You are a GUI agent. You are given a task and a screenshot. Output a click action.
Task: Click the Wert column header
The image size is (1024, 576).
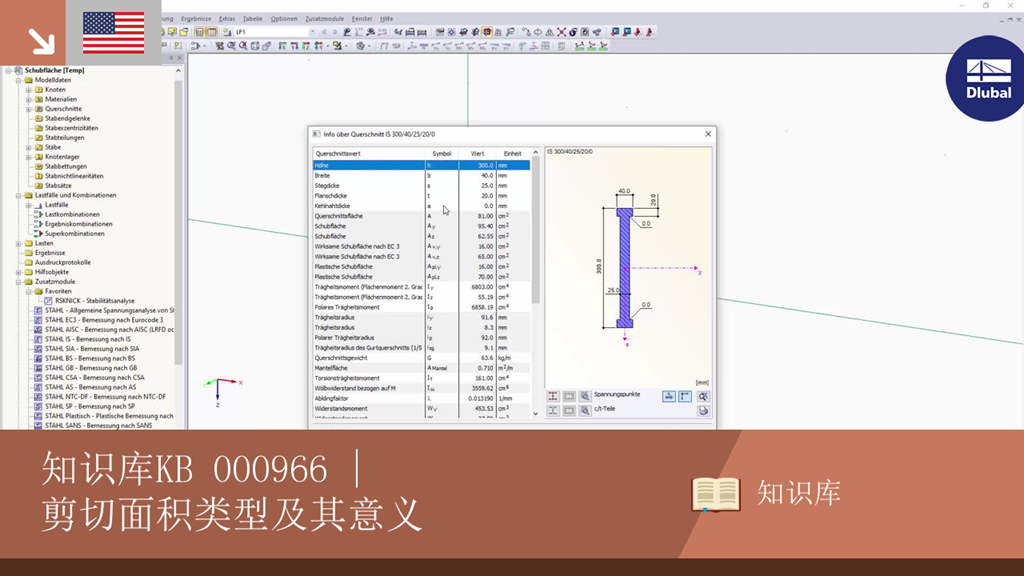[477, 153]
